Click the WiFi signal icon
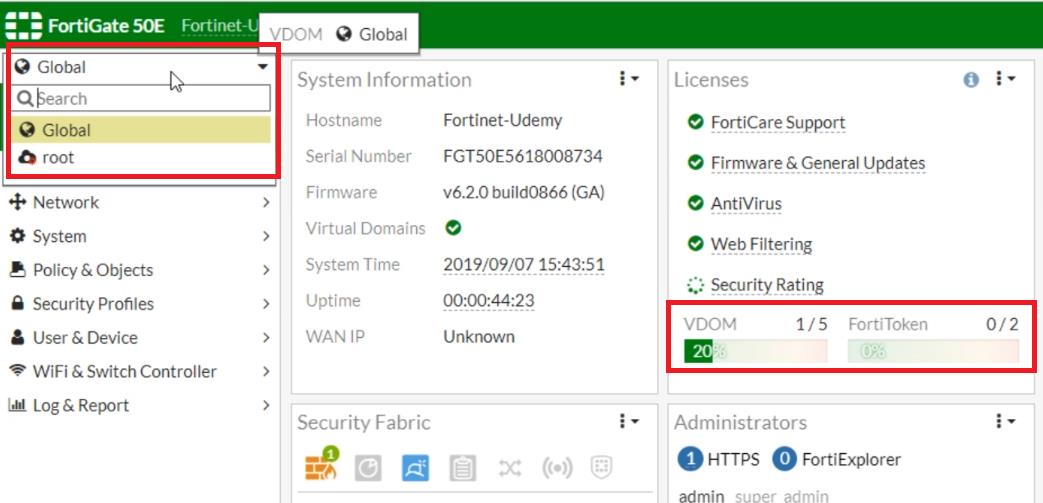 tap(18, 371)
